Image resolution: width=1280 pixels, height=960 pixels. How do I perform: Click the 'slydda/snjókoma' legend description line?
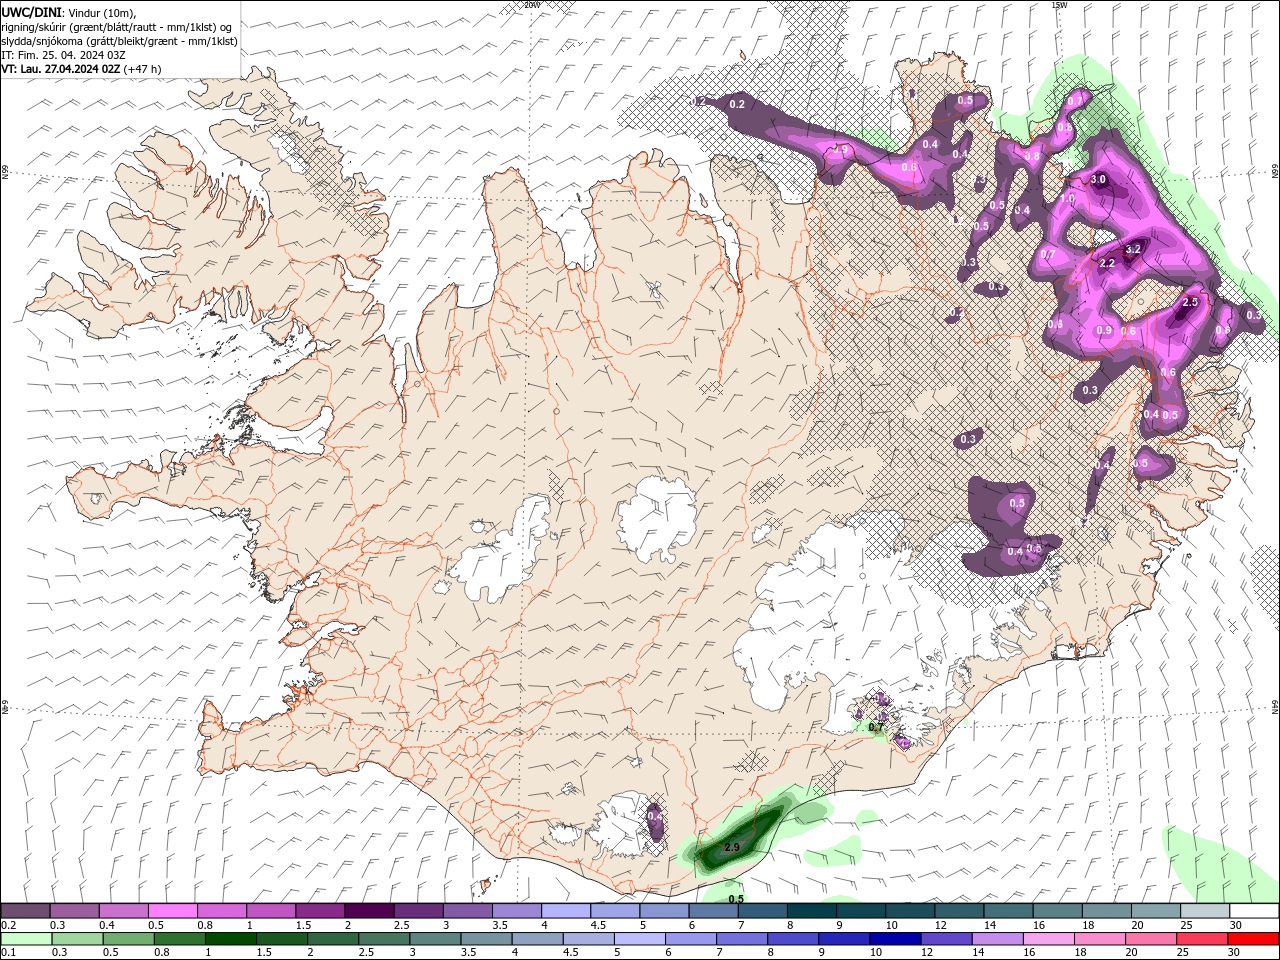[x=119, y=41]
